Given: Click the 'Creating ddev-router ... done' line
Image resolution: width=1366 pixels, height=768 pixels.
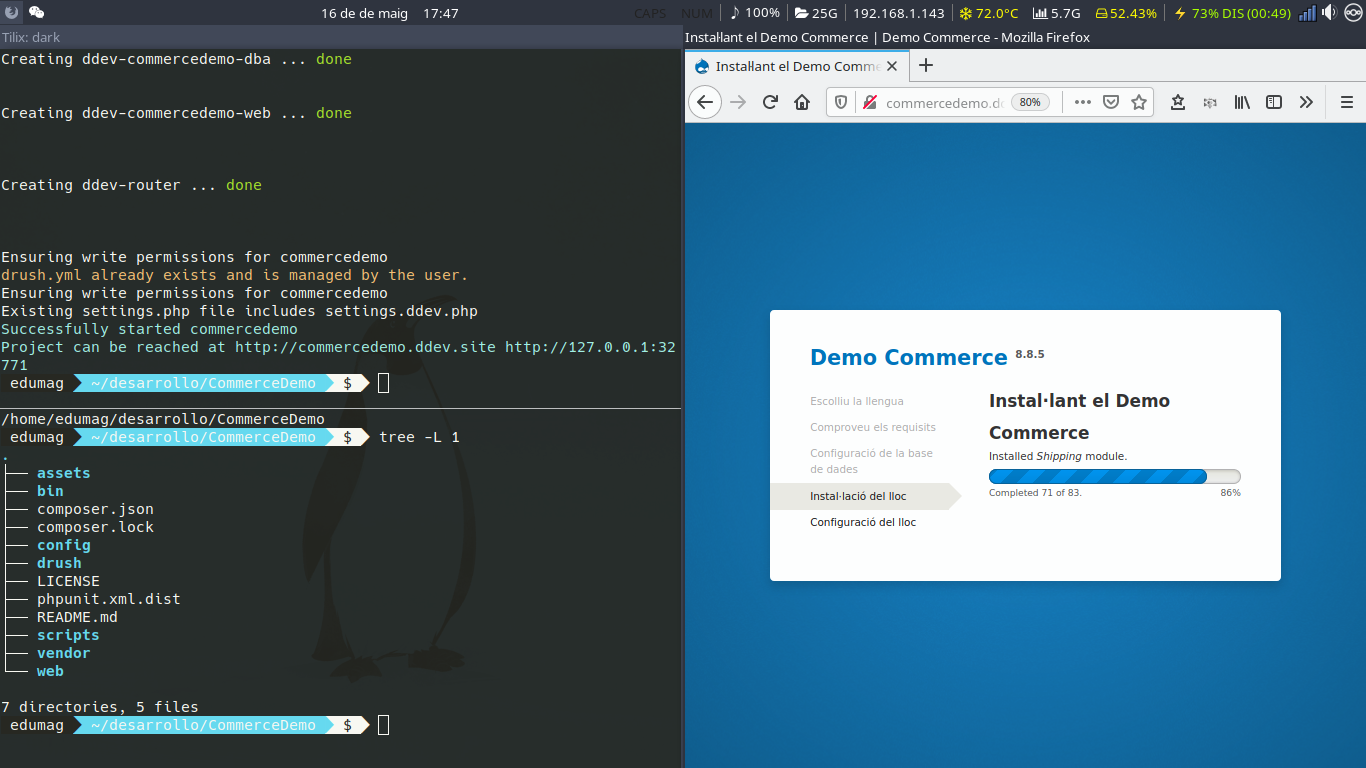Looking at the screenshot, I should click(x=131, y=185).
